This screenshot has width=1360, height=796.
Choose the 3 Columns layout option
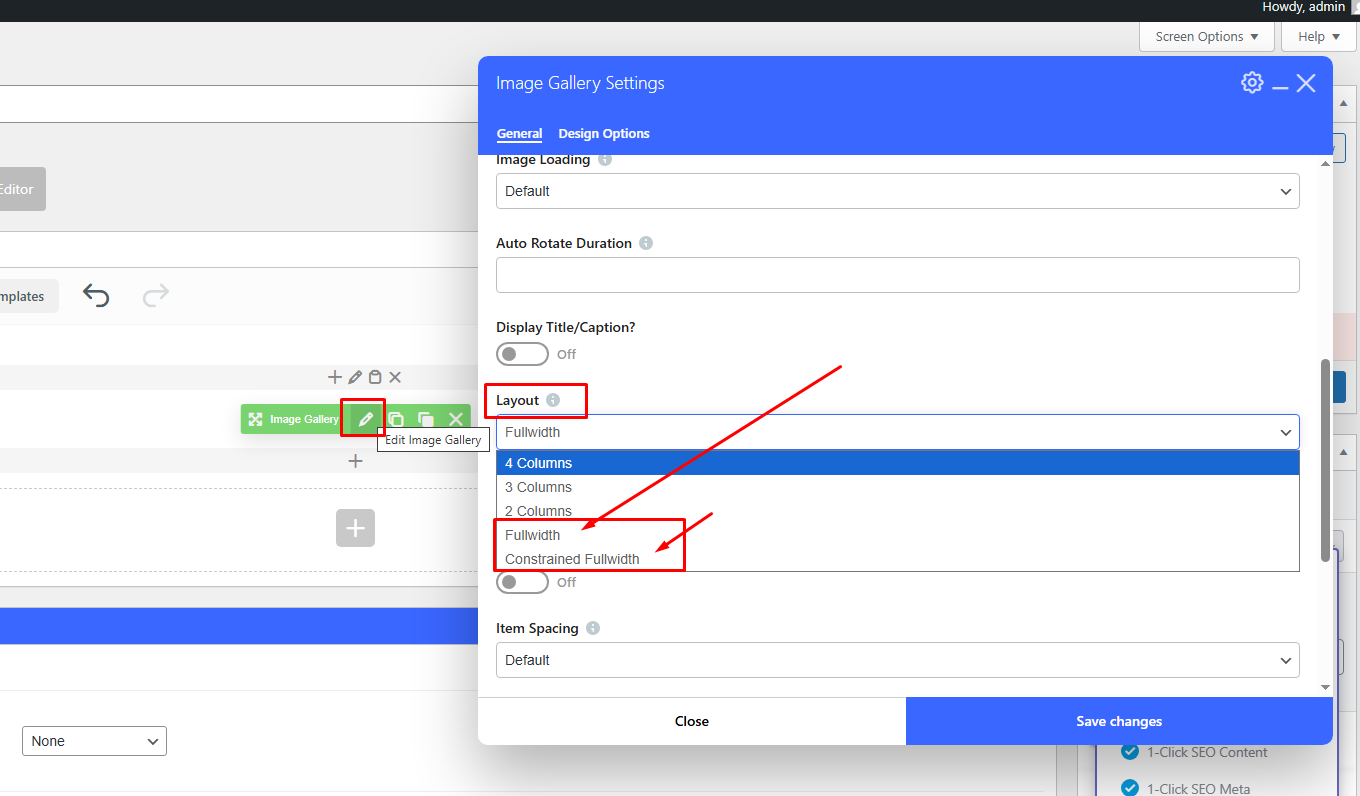pos(538,487)
